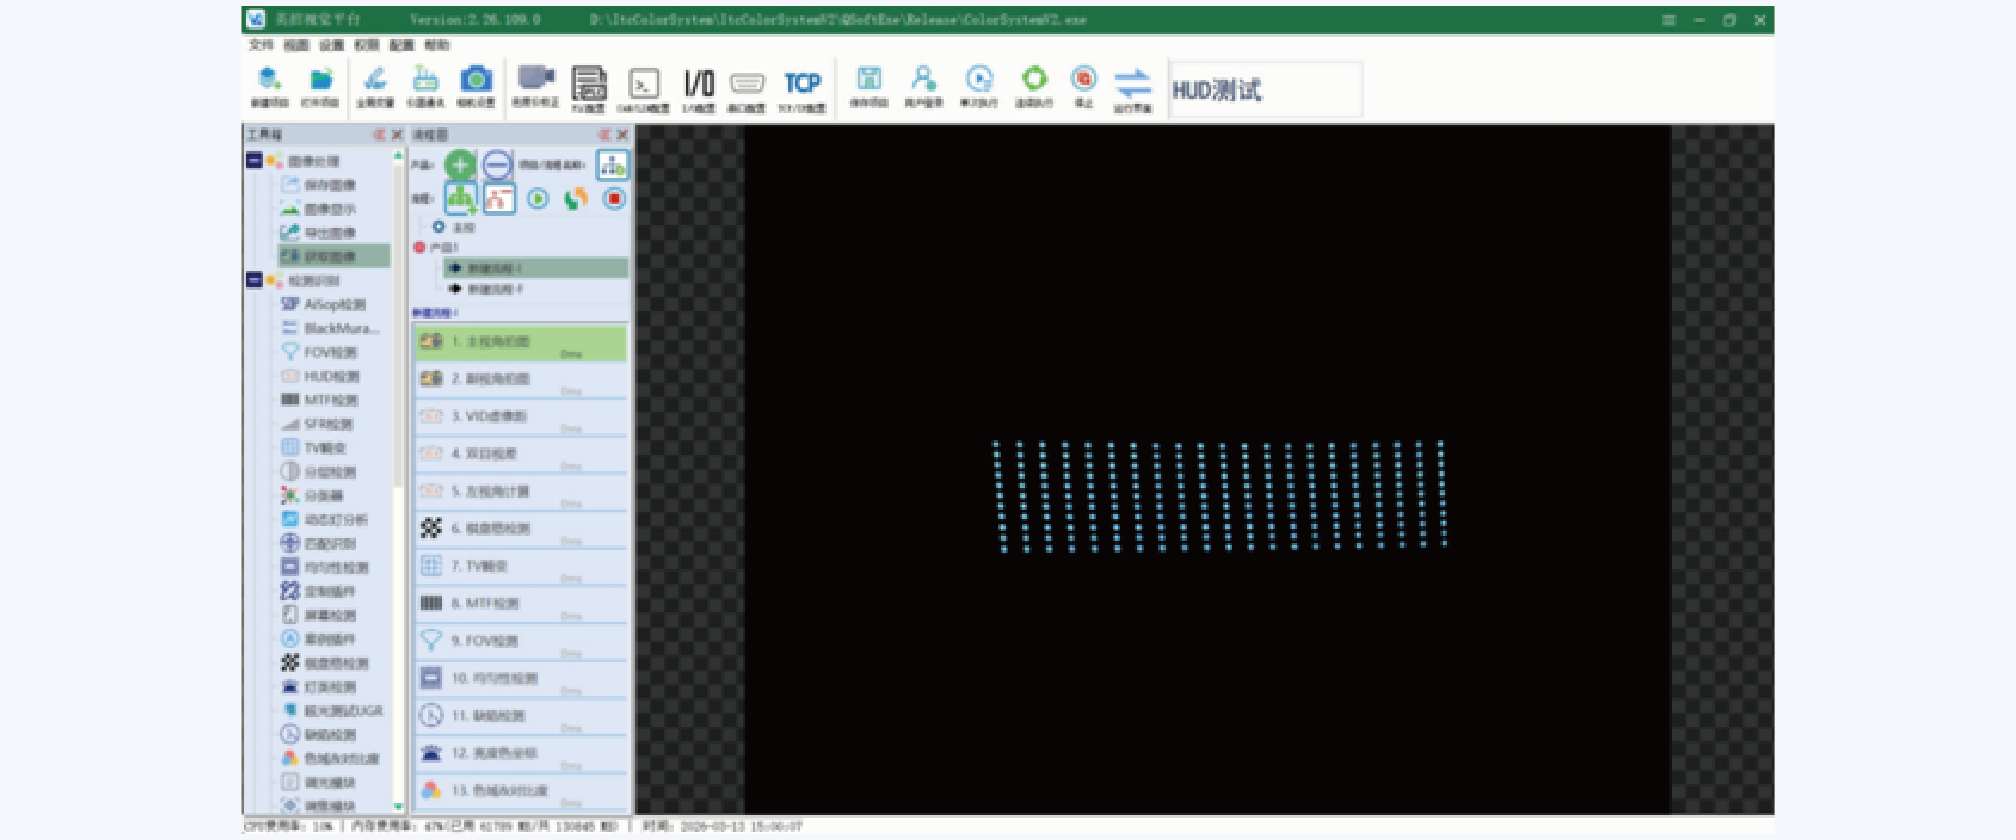Select step 9 FOV detection in flow list
Viewport: 2016px width, 840px height.
pos(521,642)
